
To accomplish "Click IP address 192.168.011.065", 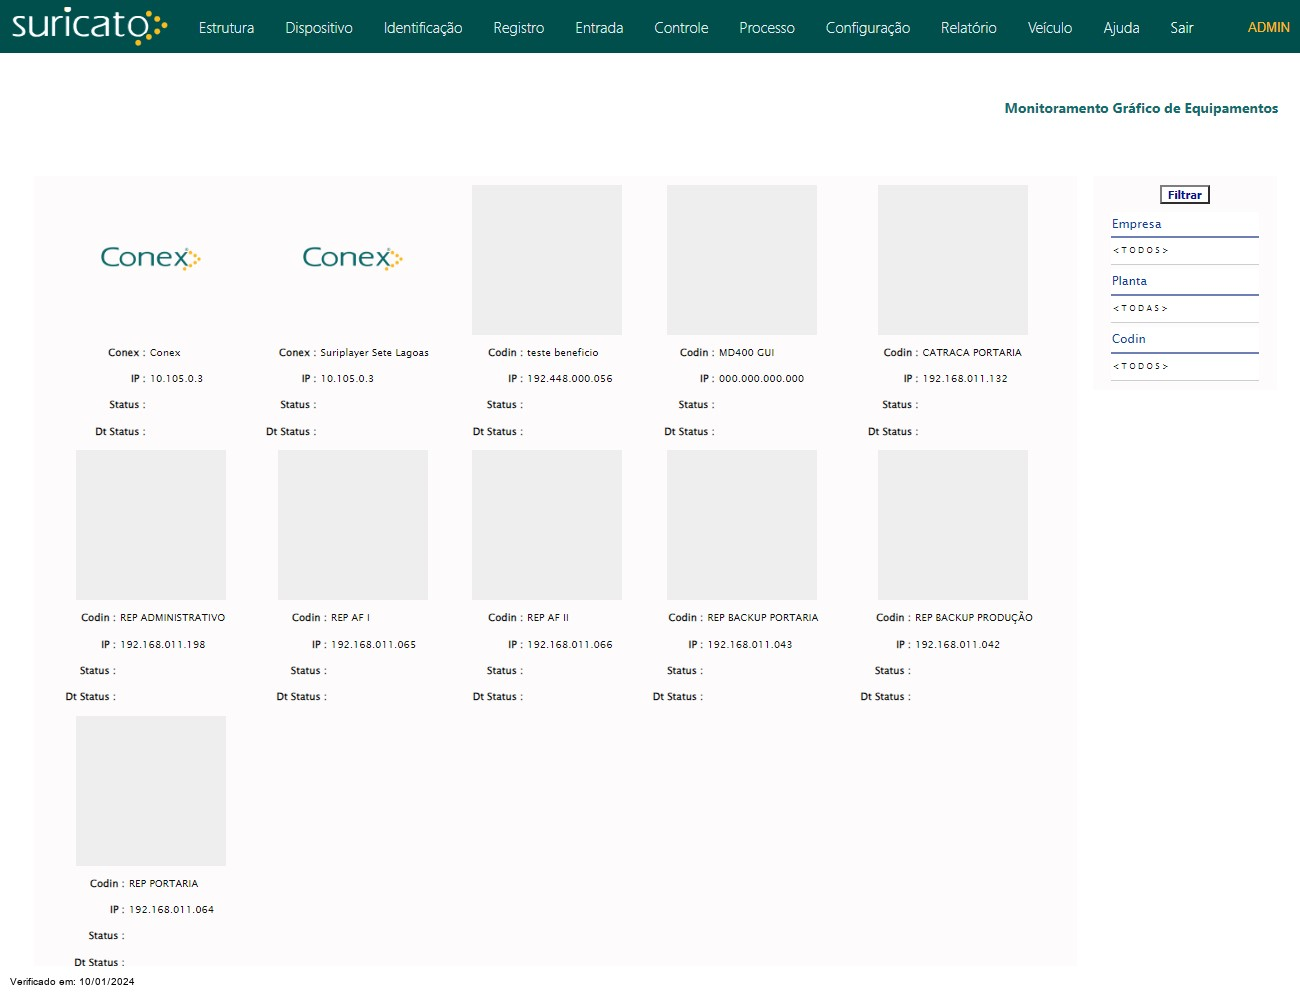I will pos(374,645).
